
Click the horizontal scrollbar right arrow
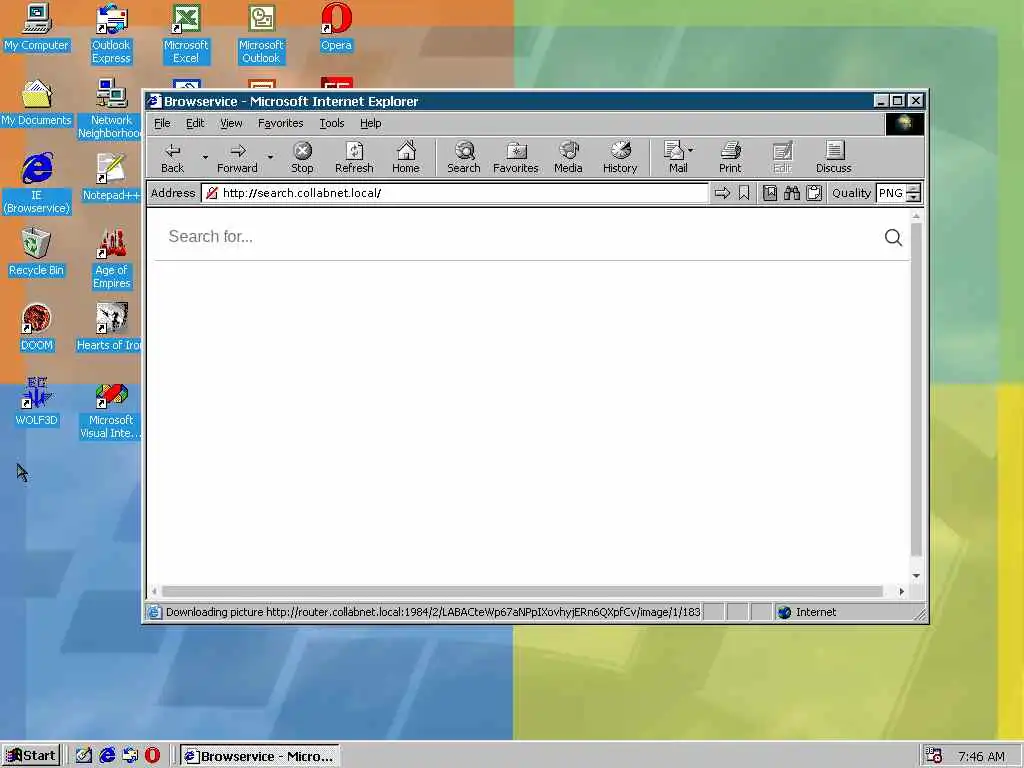pos(901,592)
